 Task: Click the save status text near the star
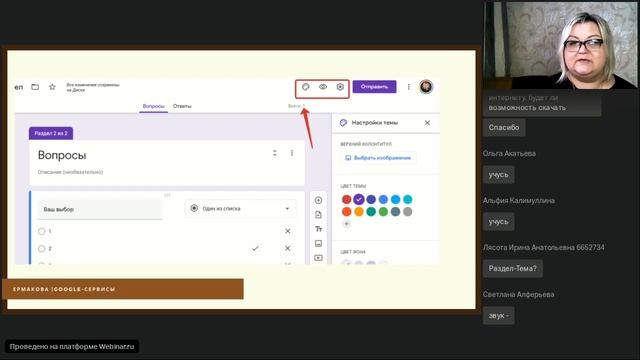coord(93,87)
